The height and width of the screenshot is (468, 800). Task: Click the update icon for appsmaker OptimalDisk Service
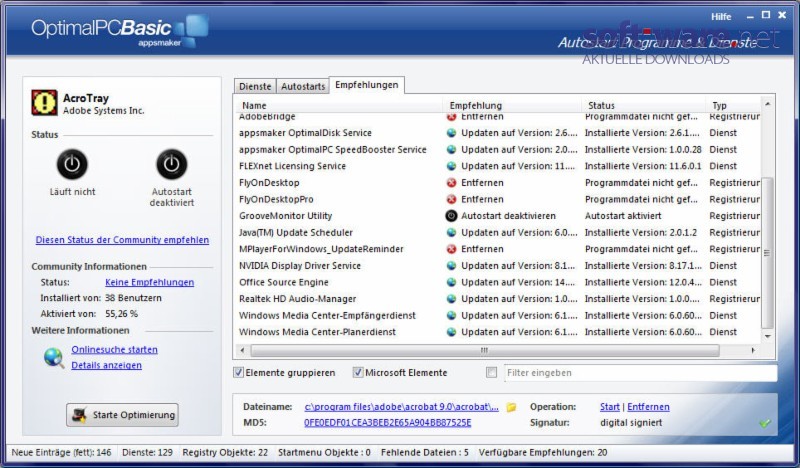point(451,133)
